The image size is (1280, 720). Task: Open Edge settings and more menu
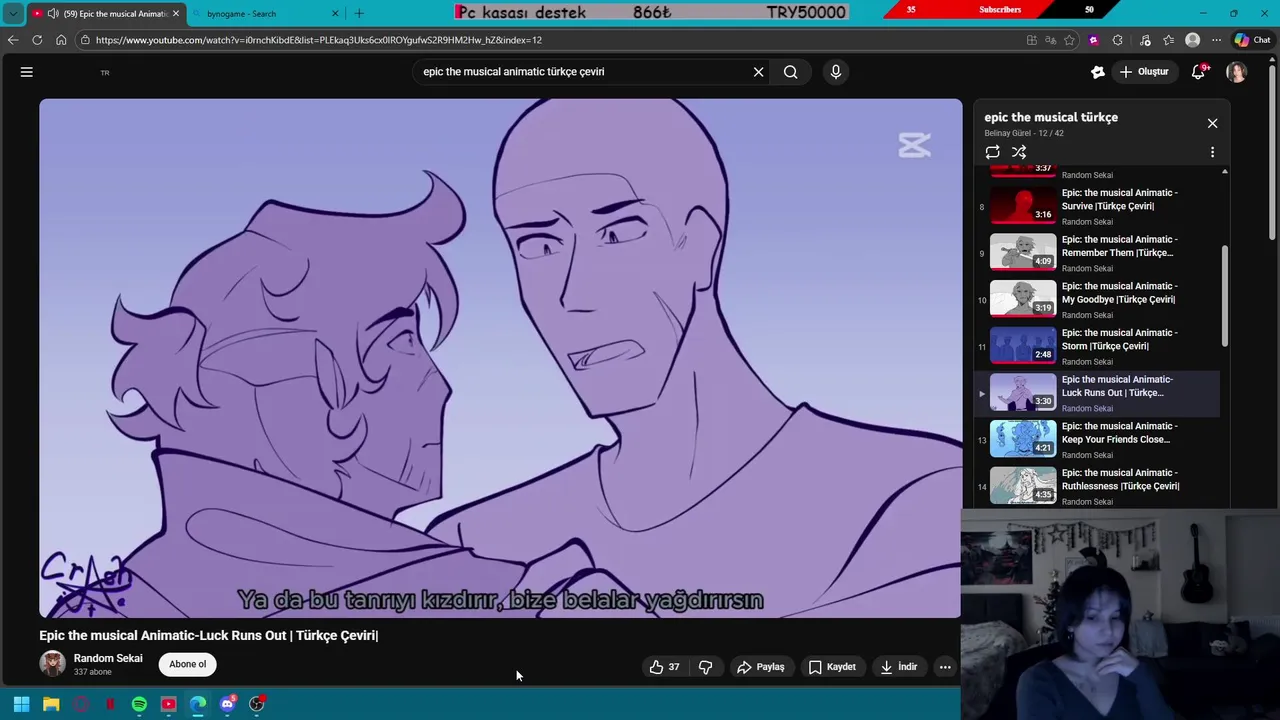(1216, 40)
